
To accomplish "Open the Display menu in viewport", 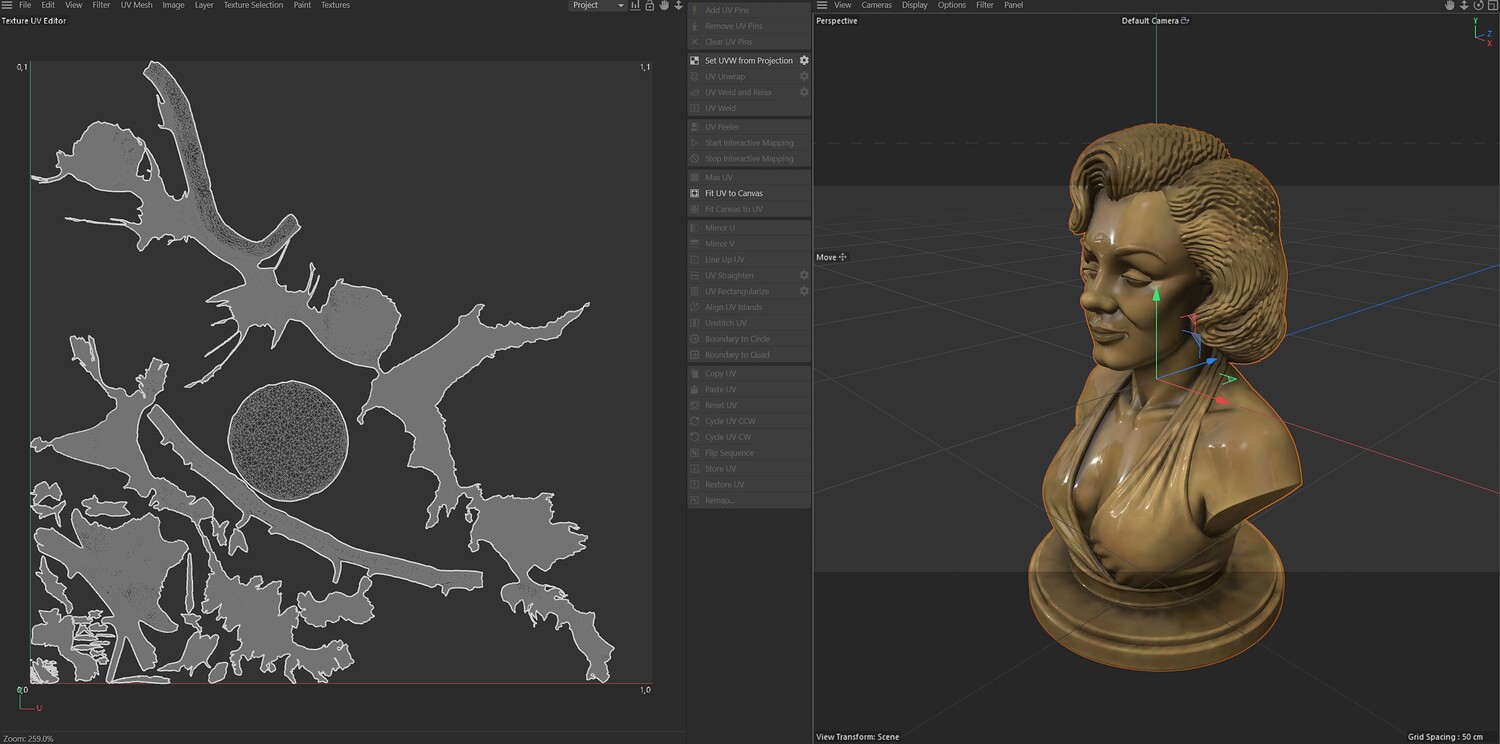I will (915, 5).
